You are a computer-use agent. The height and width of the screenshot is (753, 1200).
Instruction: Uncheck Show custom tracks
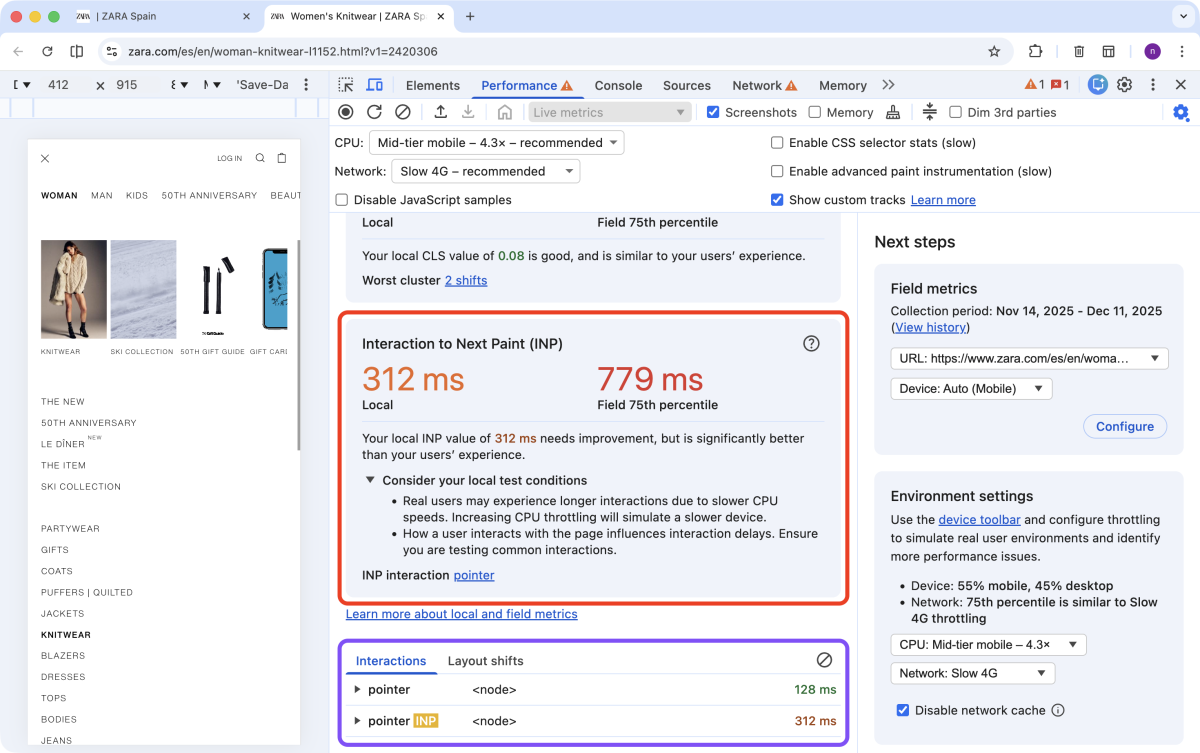pos(777,200)
